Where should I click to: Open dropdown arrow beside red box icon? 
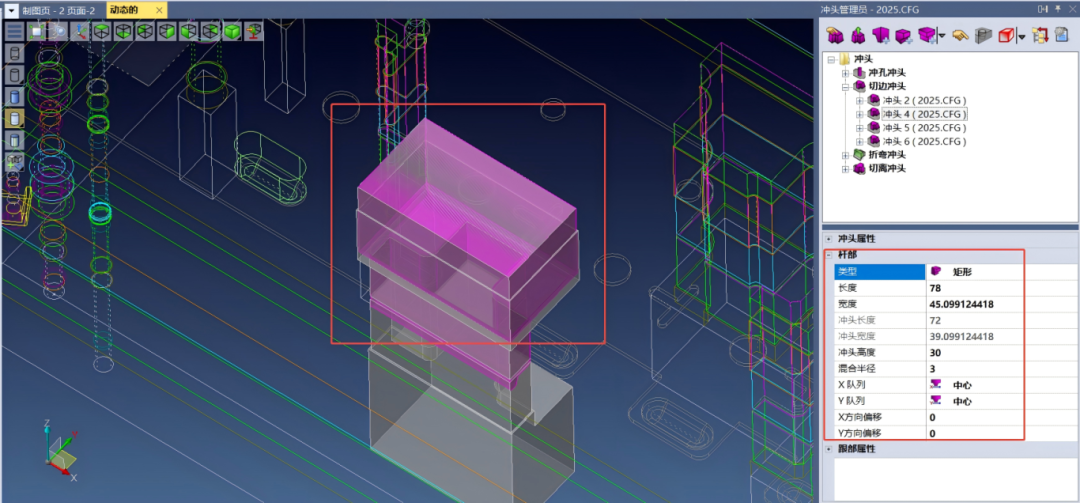point(1021,37)
